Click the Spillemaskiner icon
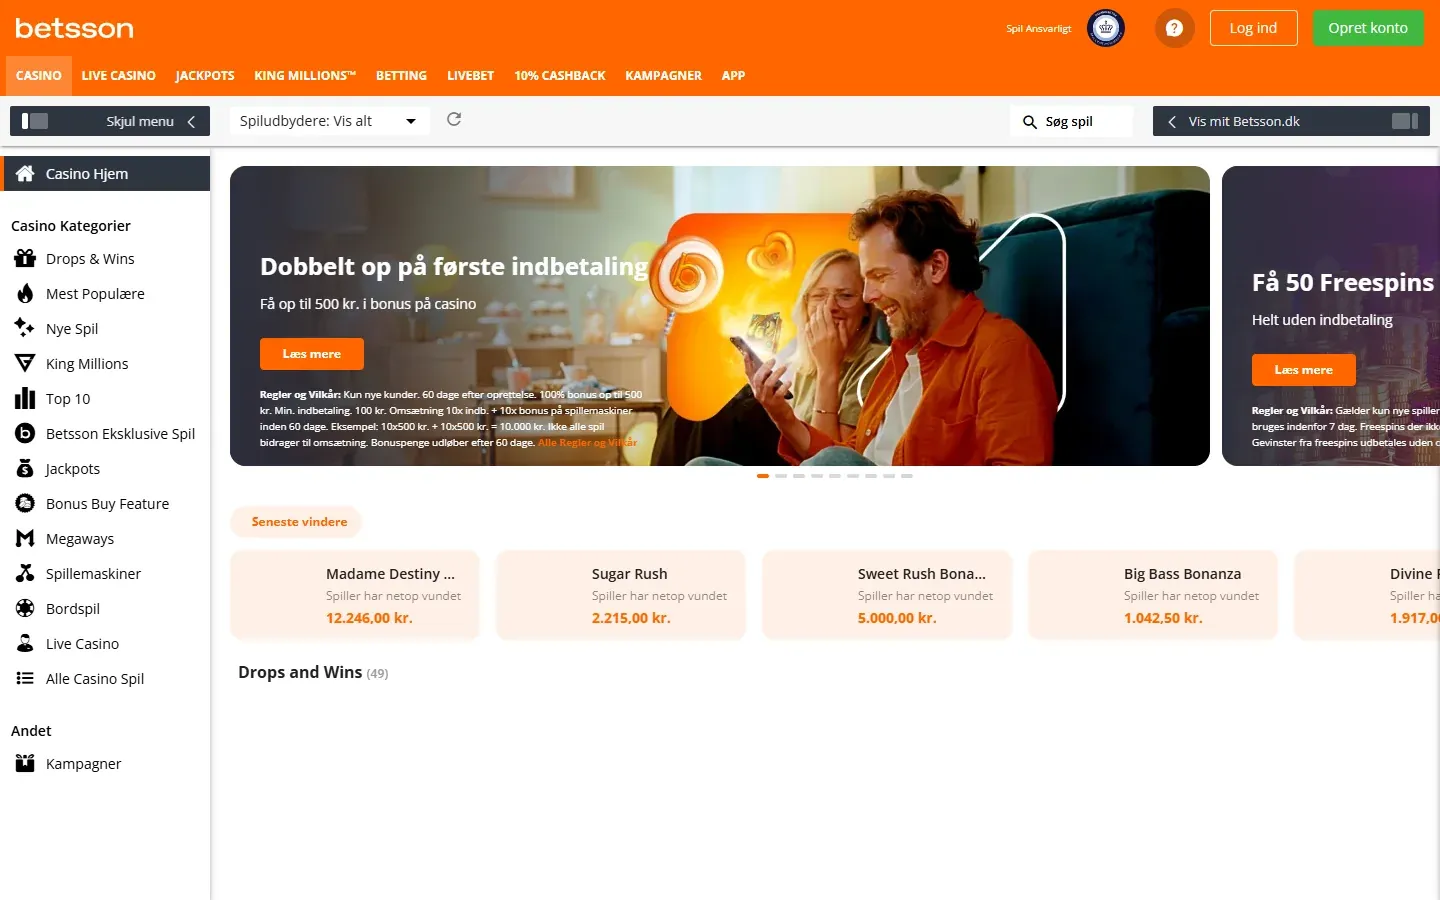This screenshot has width=1440, height=900. click(x=25, y=573)
